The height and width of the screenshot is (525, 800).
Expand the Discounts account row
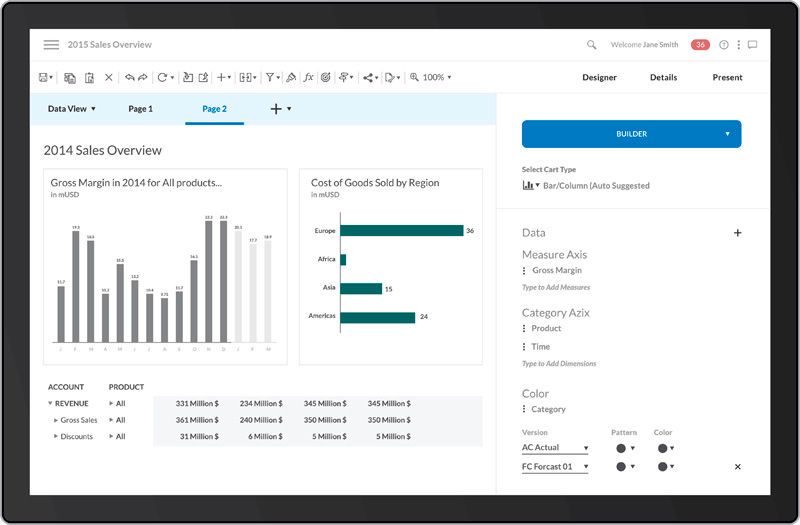56,437
